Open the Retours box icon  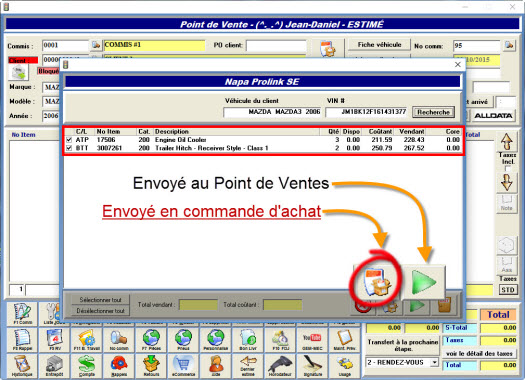pos(151,366)
